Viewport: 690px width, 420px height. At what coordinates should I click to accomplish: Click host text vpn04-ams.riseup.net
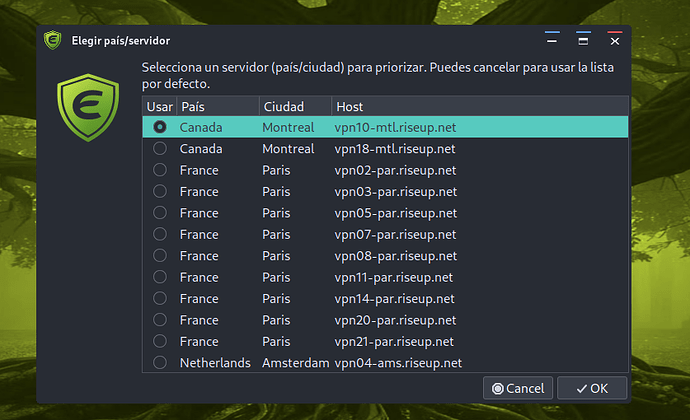click(398, 363)
